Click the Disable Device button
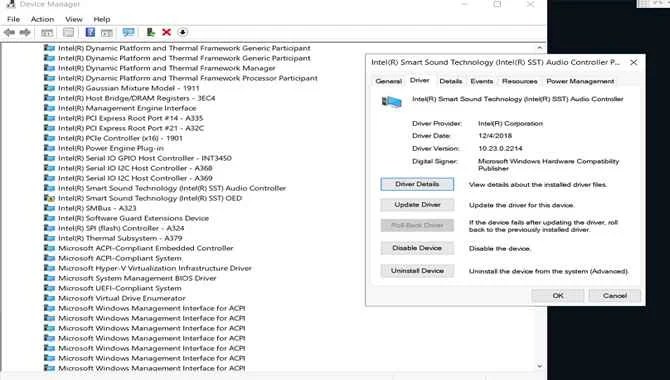Image resolution: width=670 pixels, height=380 pixels. pyautogui.click(x=417, y=248)
